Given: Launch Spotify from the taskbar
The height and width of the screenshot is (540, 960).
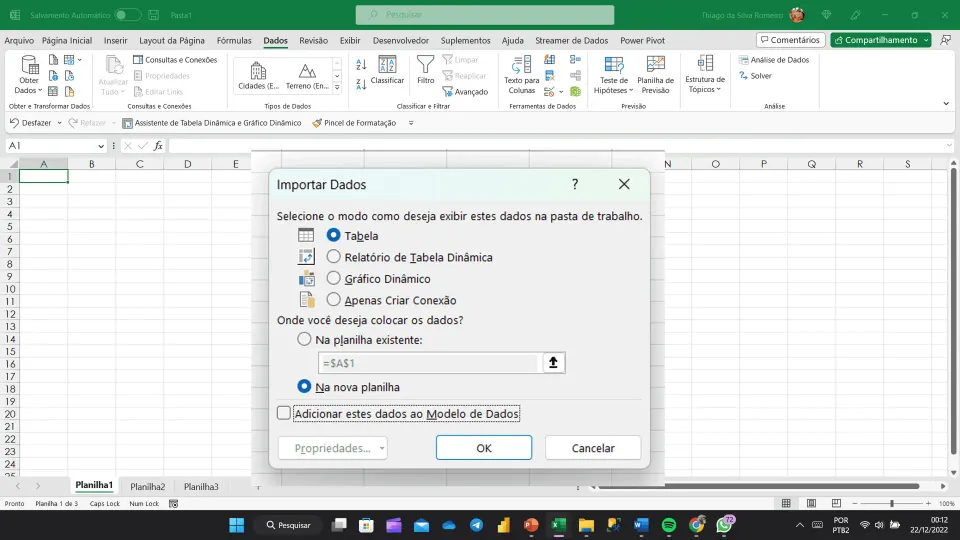Looking at the screenshot, I should 669,525.
